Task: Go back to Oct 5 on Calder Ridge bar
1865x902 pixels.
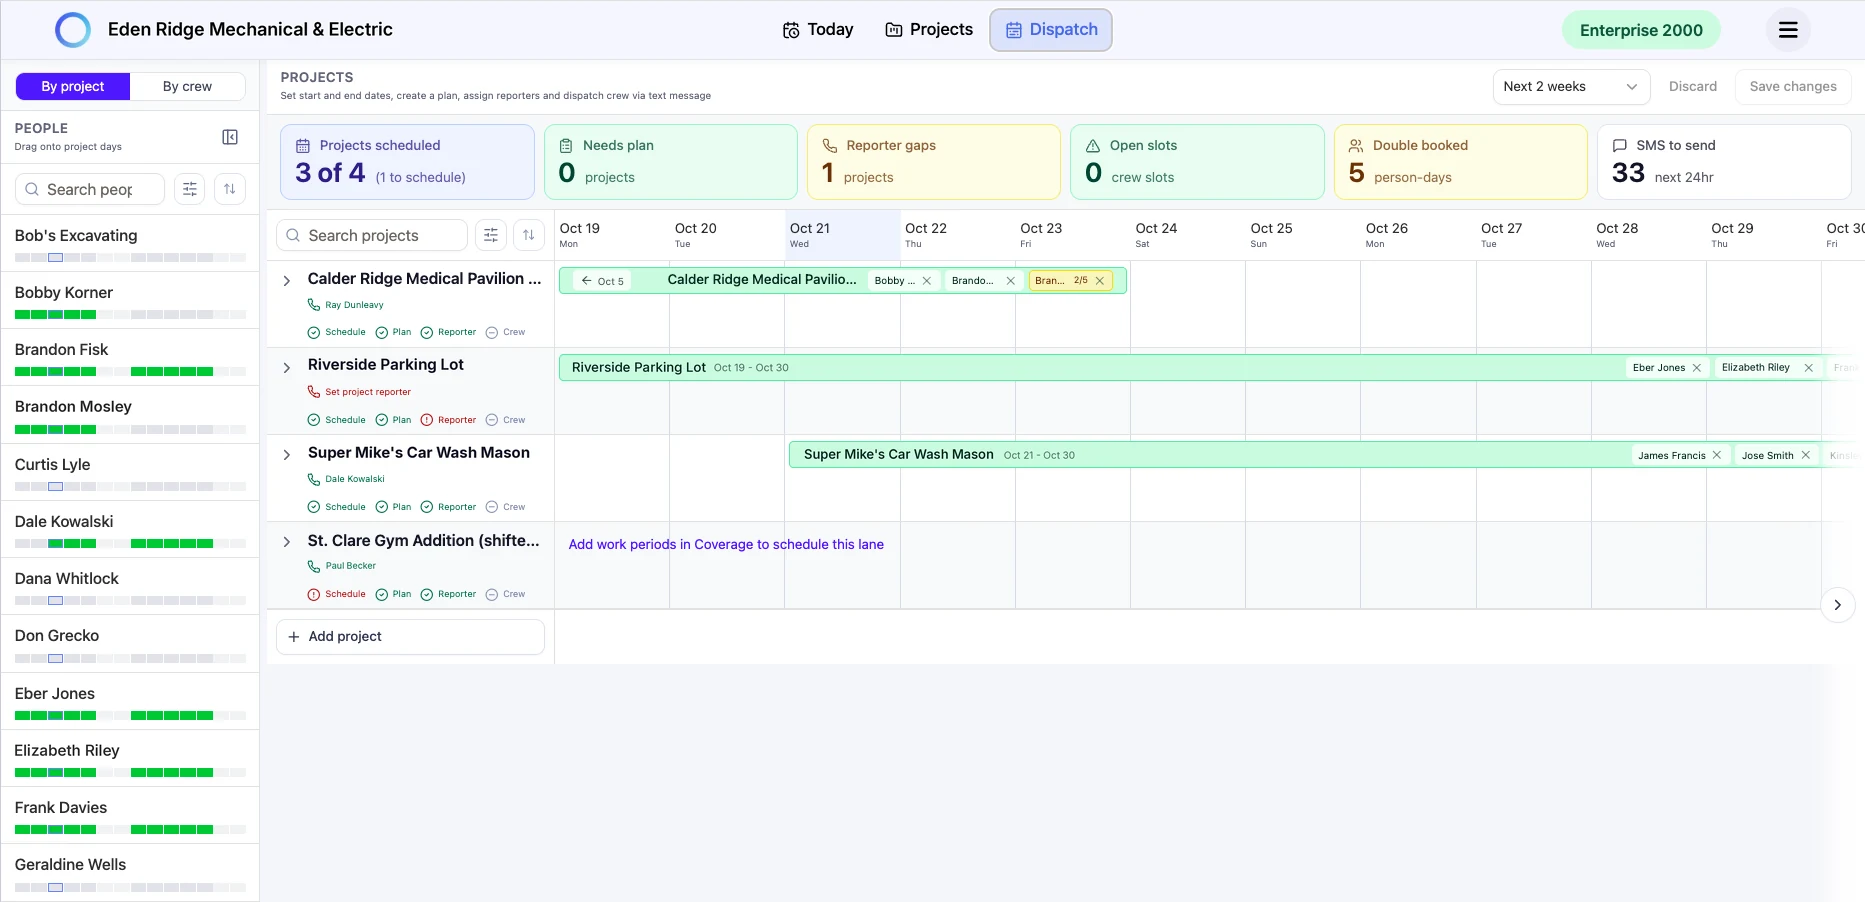Action: (603, 281)
